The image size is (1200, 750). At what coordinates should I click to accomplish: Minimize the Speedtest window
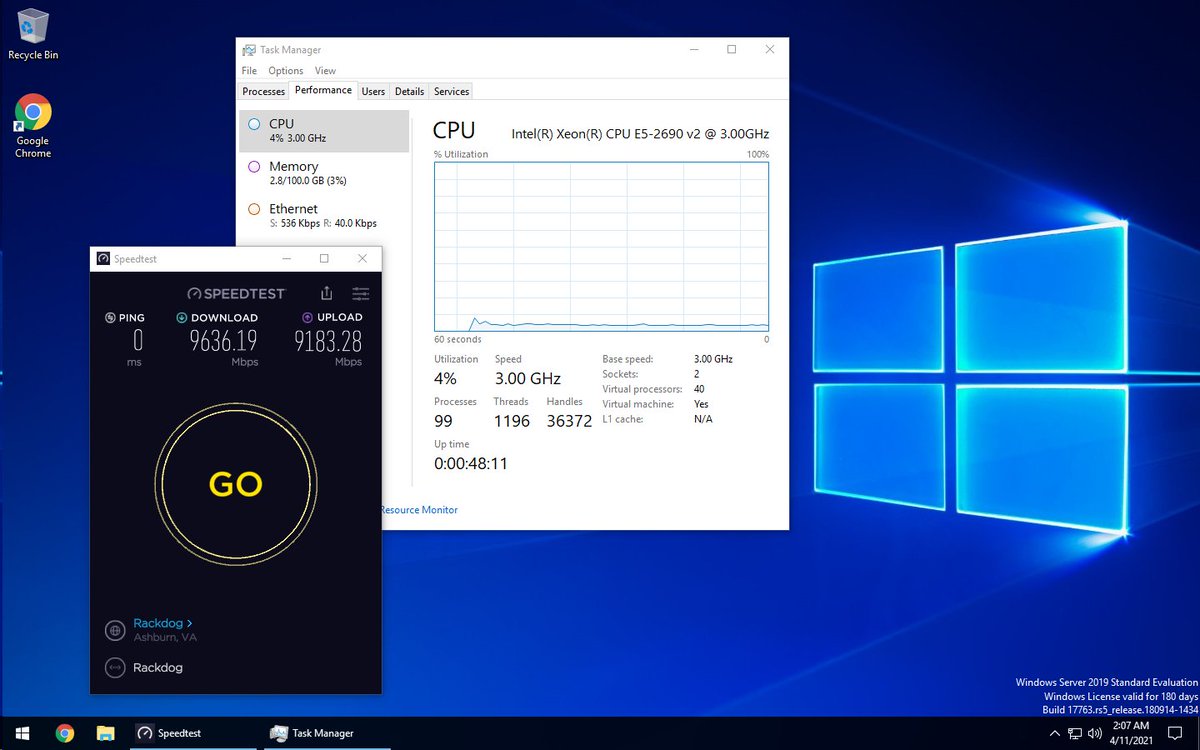[286, 259]
